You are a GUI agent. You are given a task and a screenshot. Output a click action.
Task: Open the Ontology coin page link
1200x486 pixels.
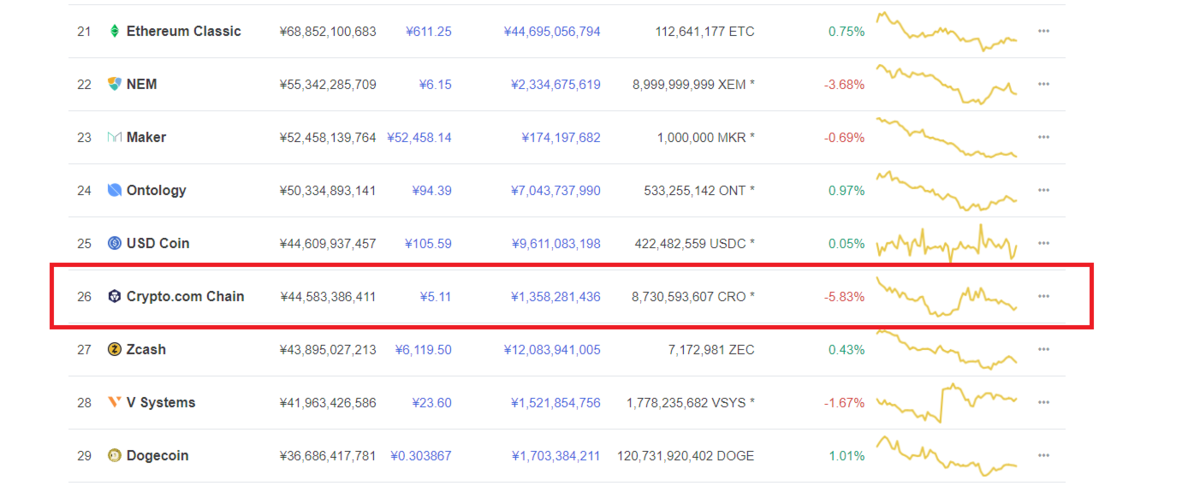pos(156,190)
